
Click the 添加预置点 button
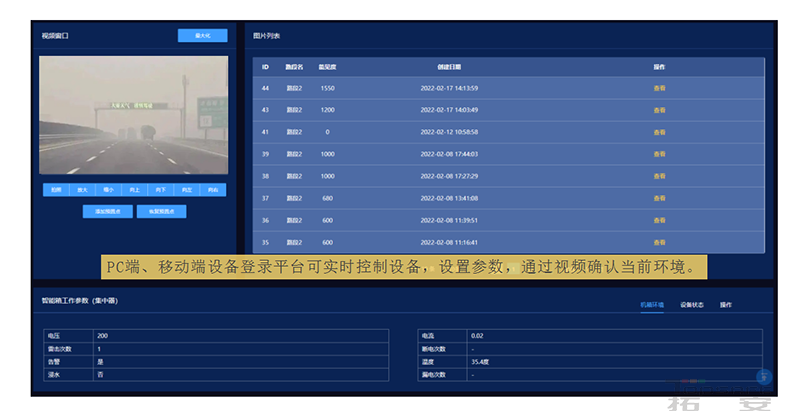click(107, 212)
